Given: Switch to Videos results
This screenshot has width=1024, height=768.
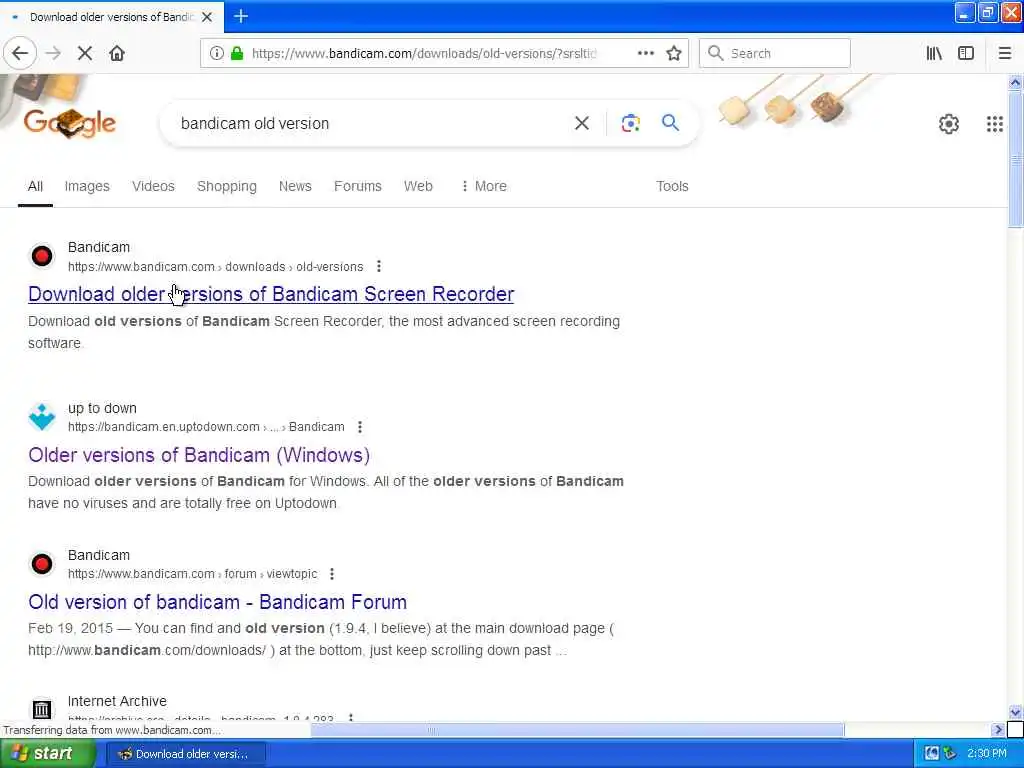Looking at the screenshot, I should [x=153, y=187].
